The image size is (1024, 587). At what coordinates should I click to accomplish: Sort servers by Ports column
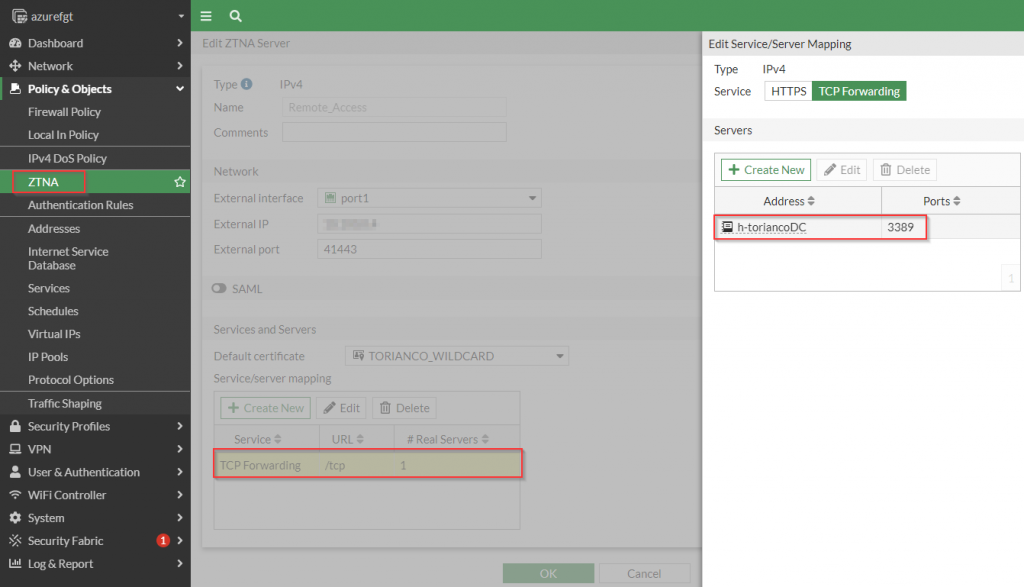pos(942,201)
